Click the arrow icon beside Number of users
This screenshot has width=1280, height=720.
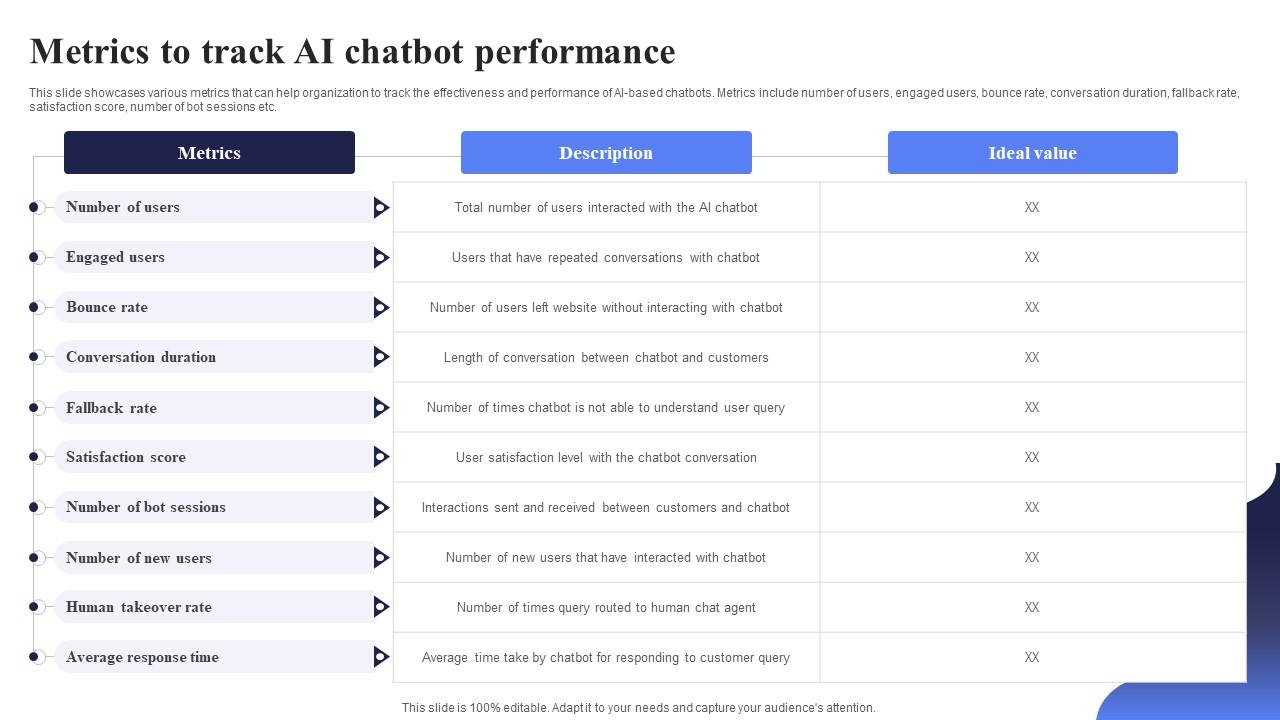[381, 207]
